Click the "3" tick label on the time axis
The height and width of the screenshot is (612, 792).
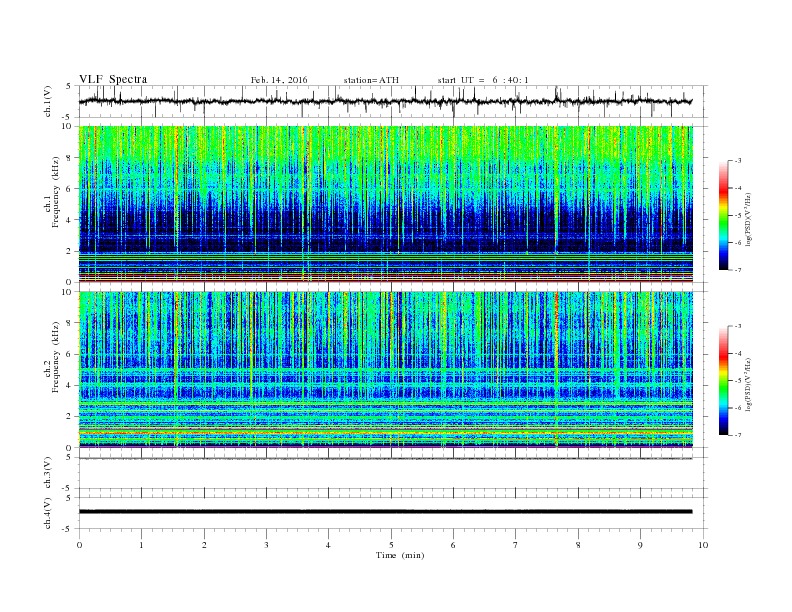click(x=266, y=545)
